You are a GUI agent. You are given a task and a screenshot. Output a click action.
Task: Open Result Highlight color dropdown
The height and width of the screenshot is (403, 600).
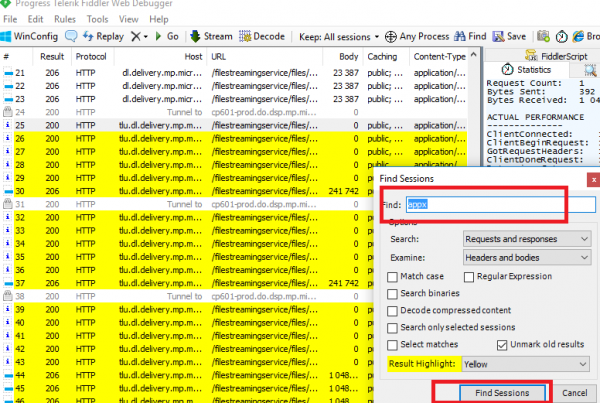coord(527,365)
